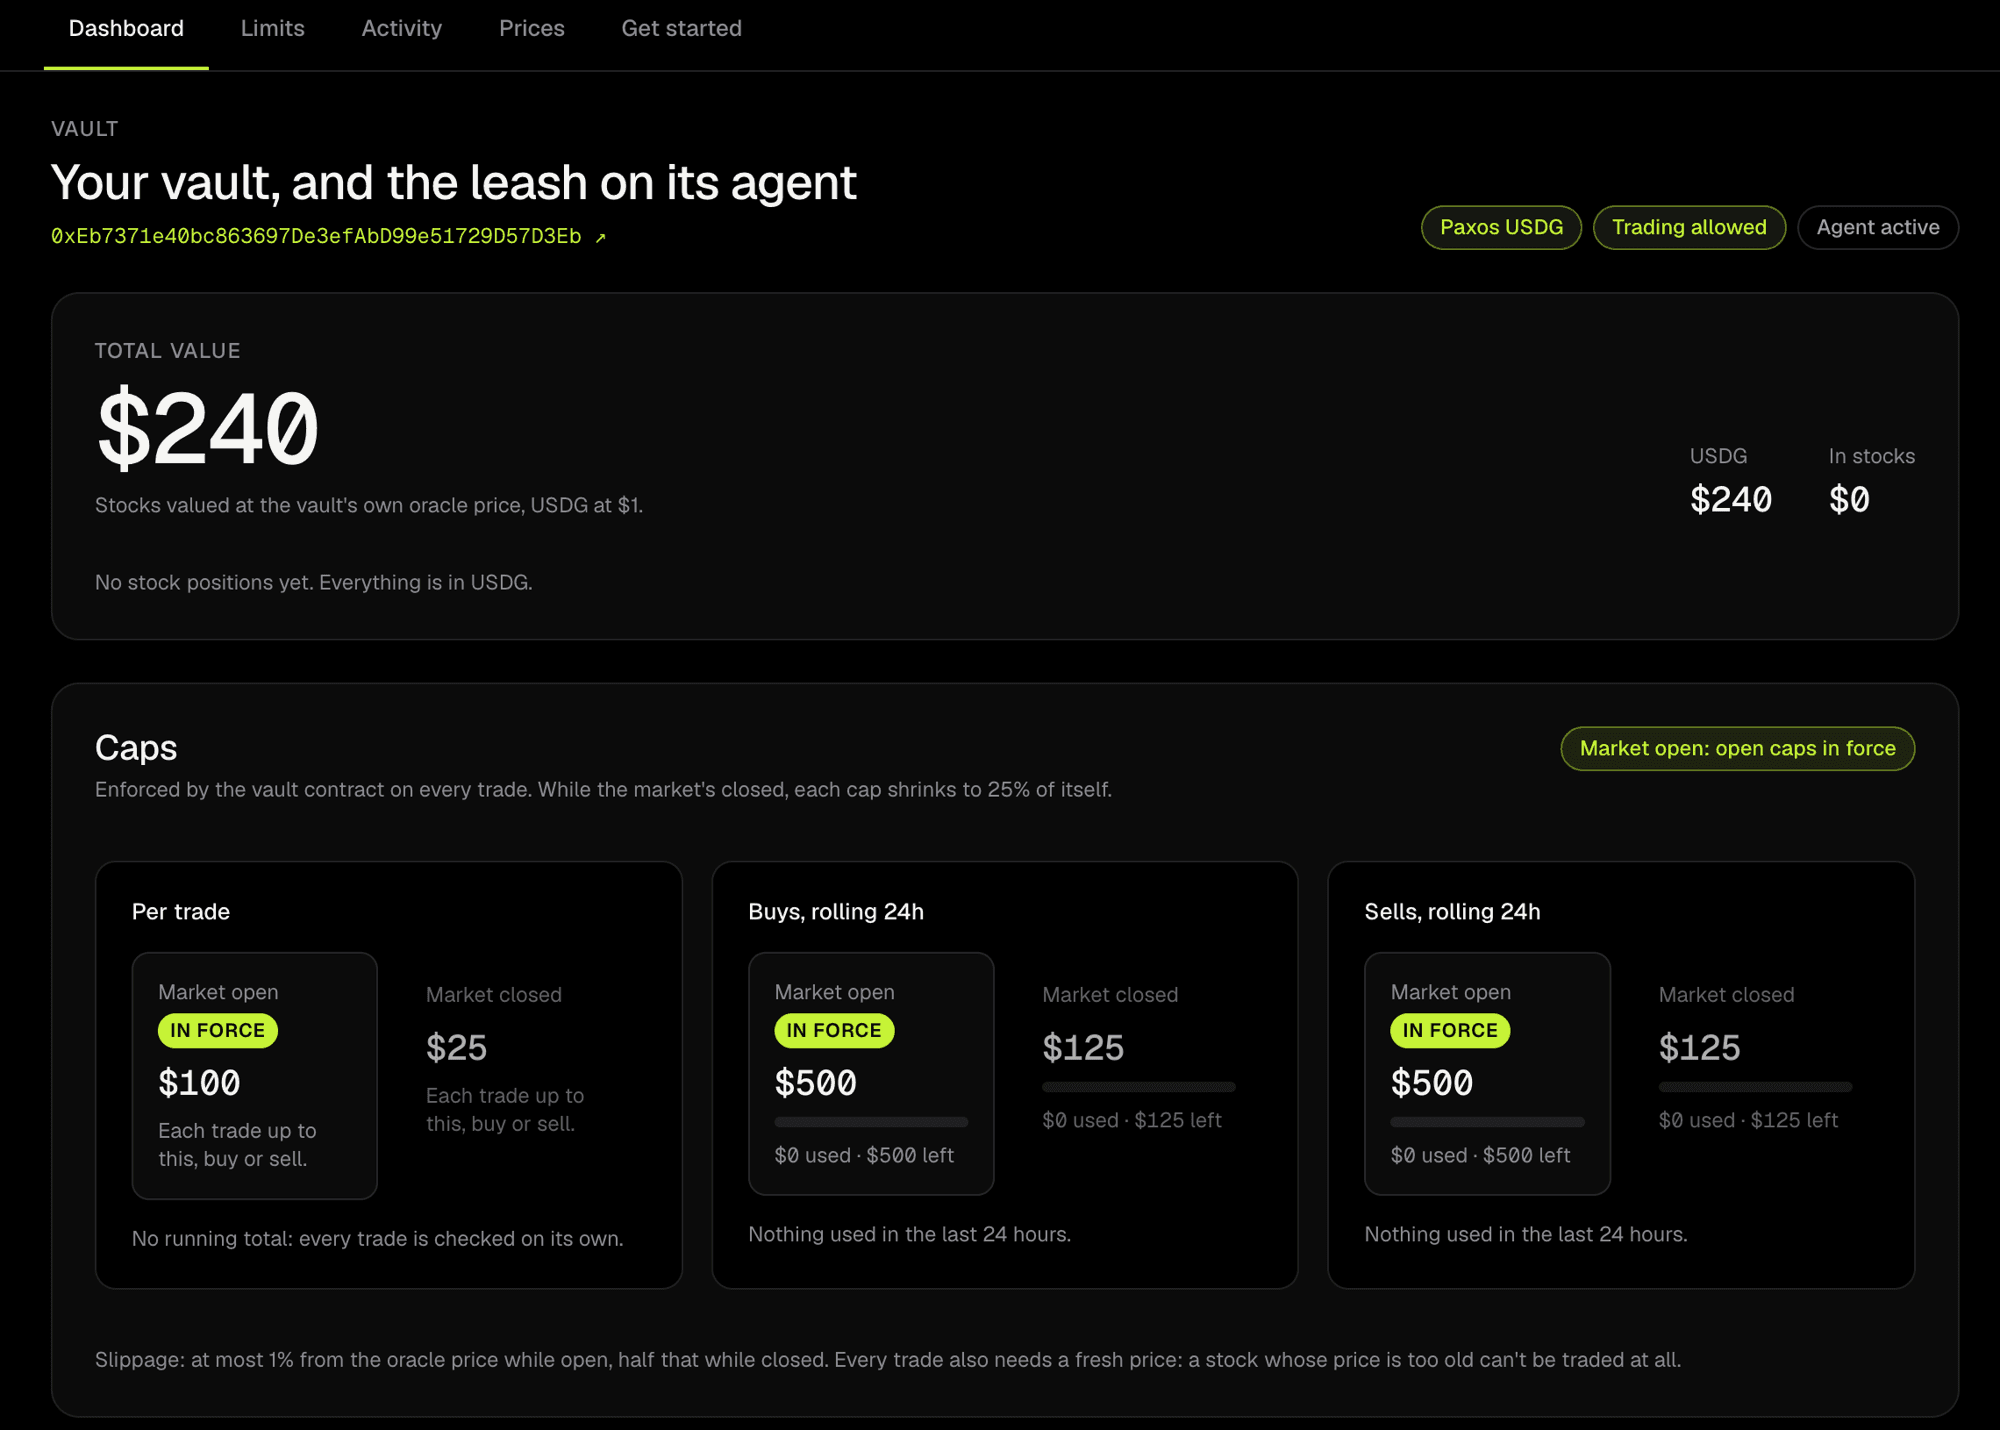
Task: Click the Buys market closed usage progress bar
Action: (1139, 1087)
